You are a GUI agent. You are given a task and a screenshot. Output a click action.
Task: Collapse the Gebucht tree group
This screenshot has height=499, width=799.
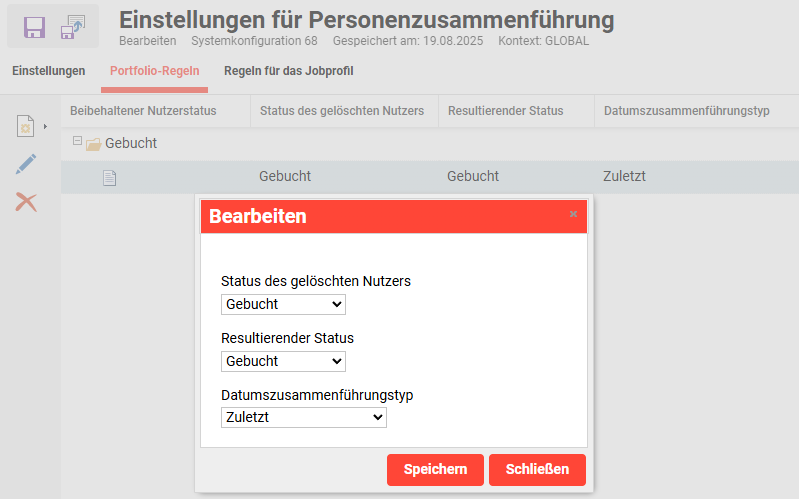click(x=77, y=142)
